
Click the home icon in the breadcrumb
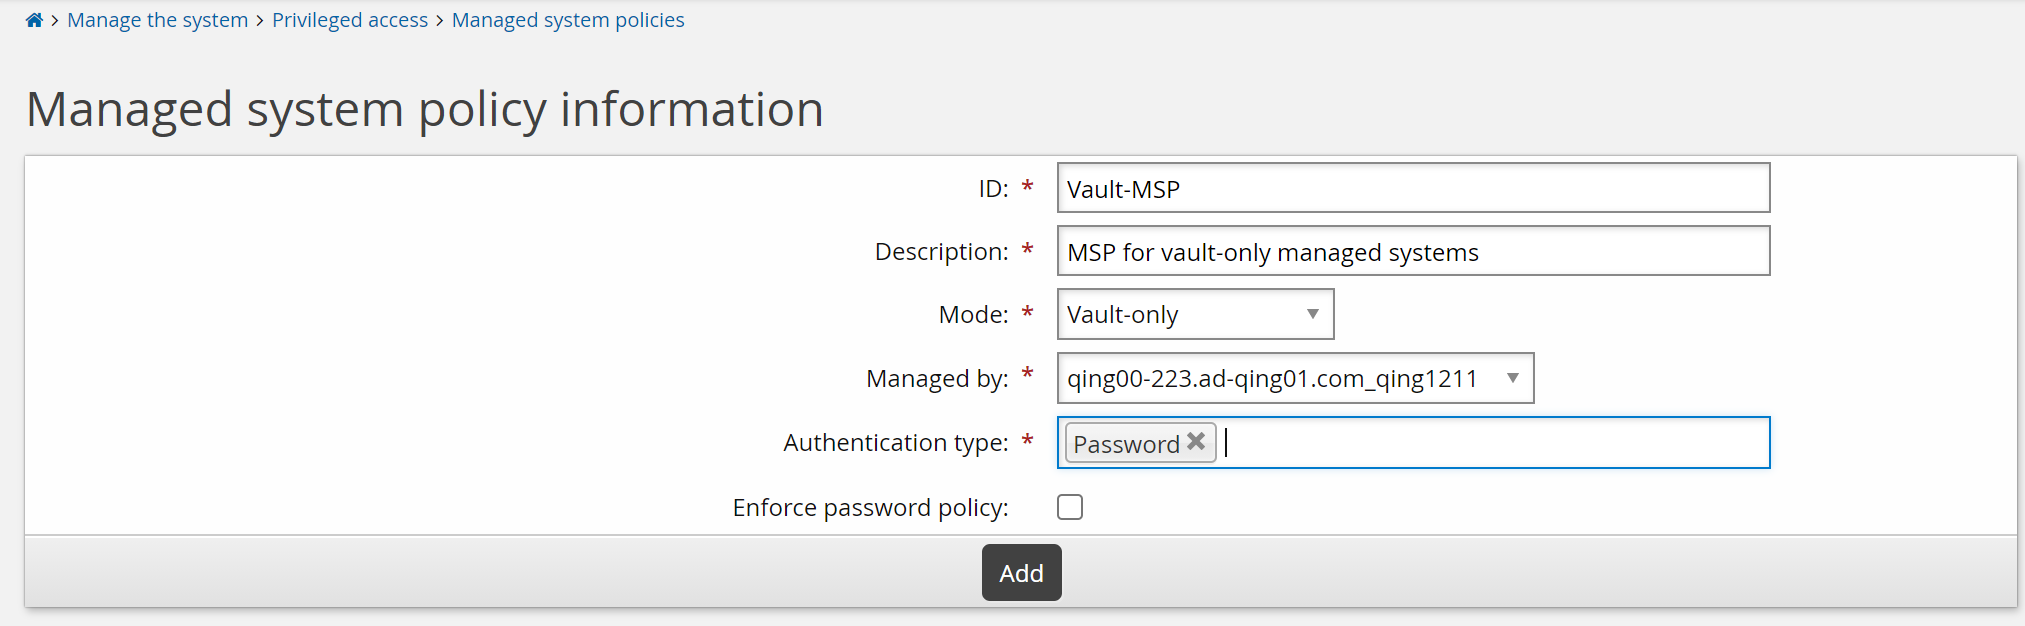(34, 20)
